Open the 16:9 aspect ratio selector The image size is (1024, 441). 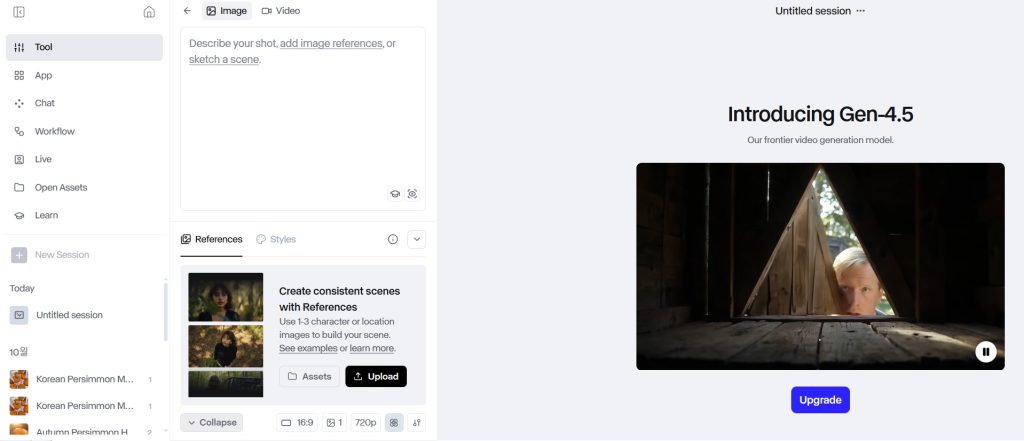297,423
